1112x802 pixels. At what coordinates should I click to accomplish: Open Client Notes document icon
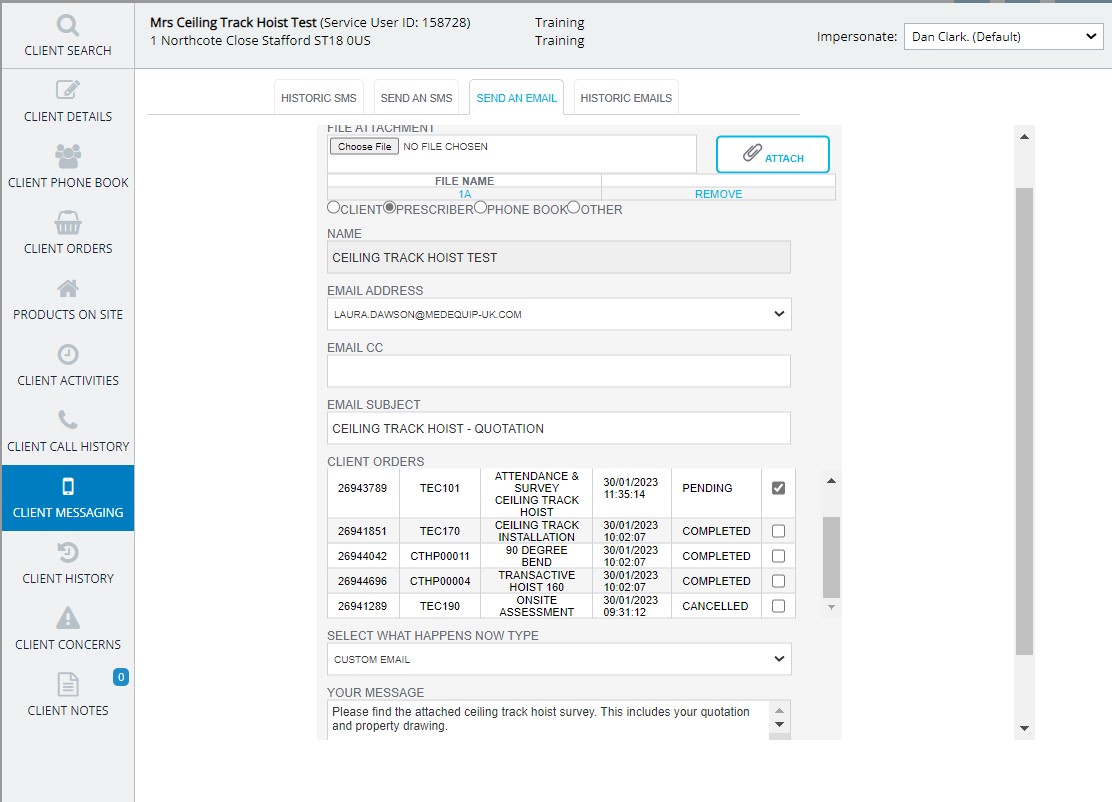click(x=68, y=684)
